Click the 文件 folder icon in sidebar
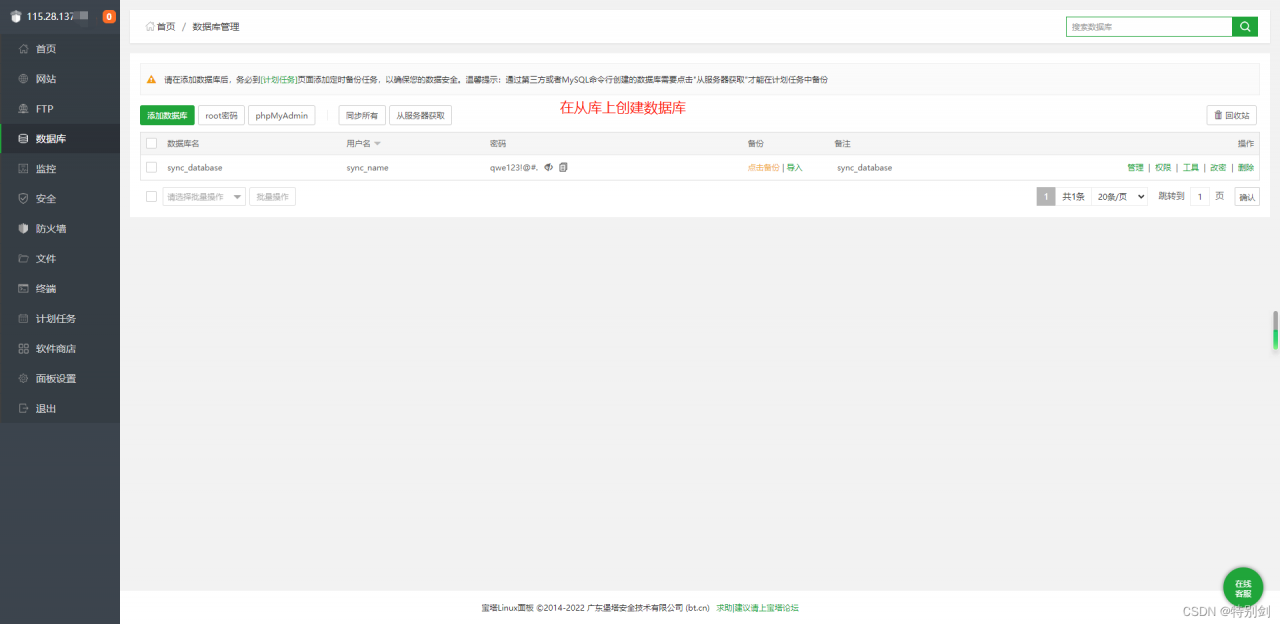Image resolution: width=1280 pixels, height=624 pixels. click(x=23, y=259)
